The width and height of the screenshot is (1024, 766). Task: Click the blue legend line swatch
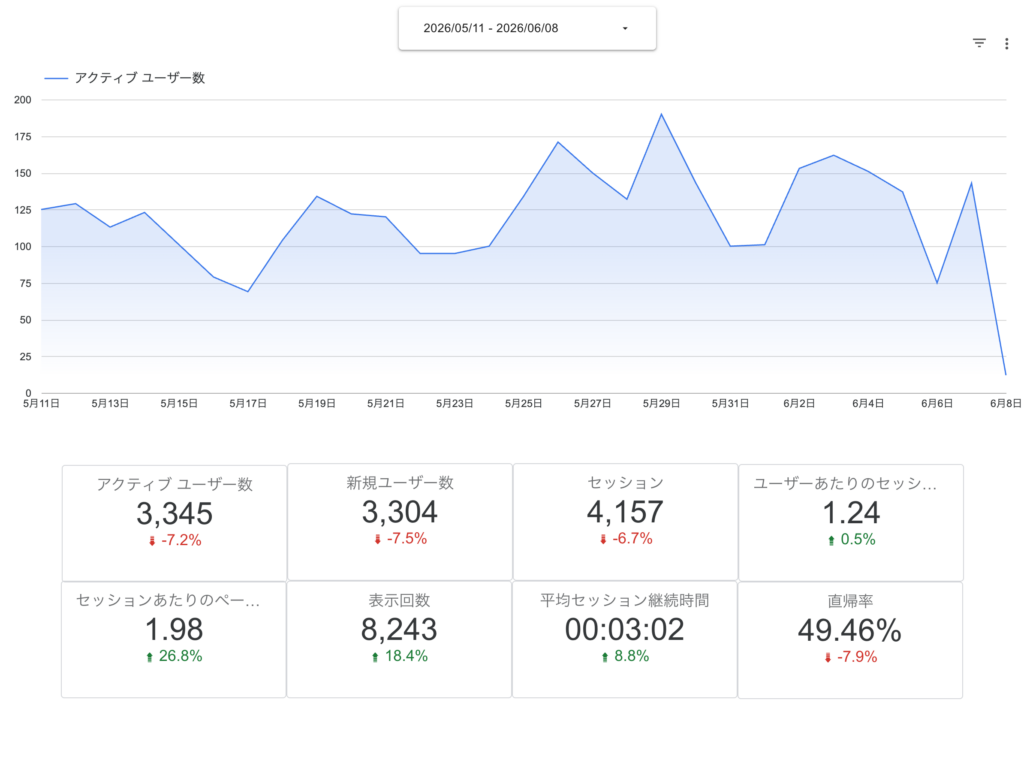pos(56,78)
